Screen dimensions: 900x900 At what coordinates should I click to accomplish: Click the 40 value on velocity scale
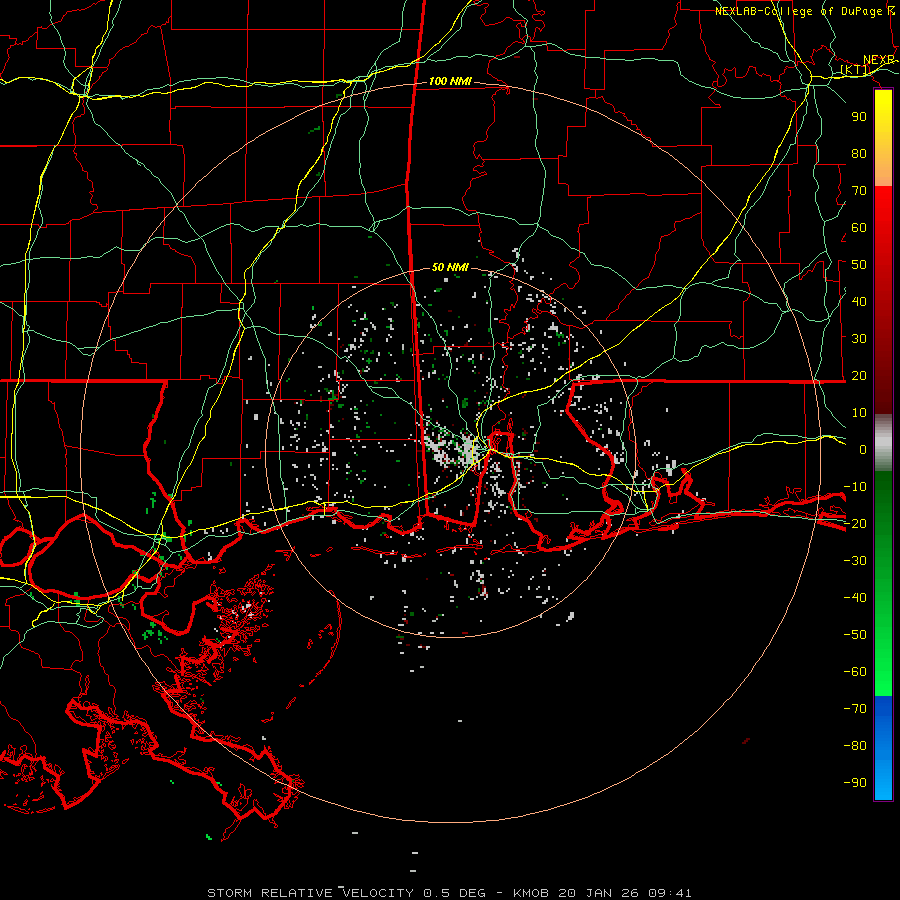859,301
